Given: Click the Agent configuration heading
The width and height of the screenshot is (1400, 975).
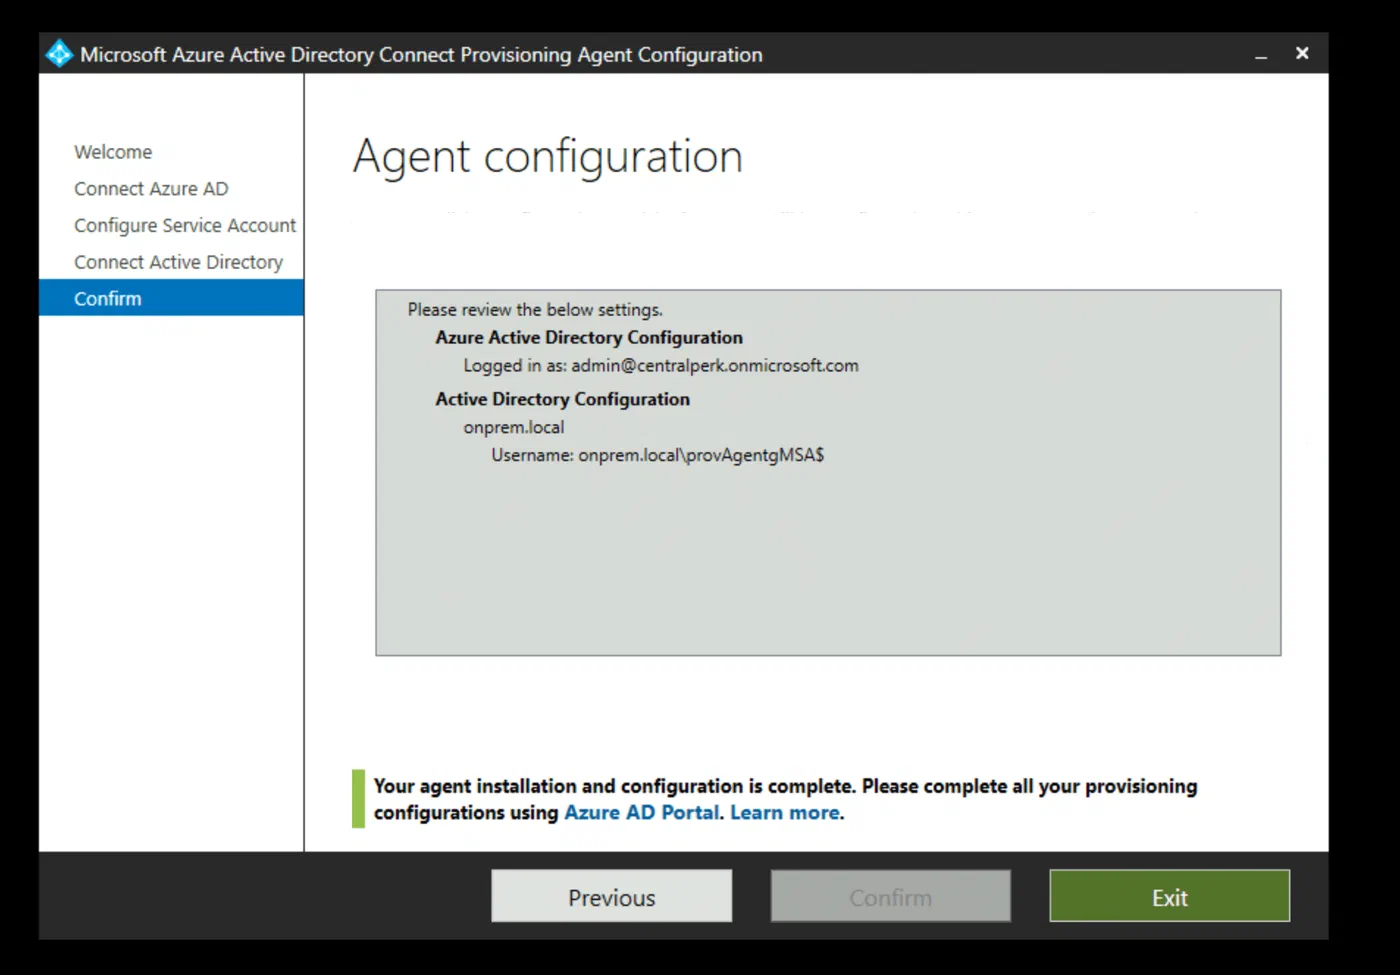Looking at the screenshot, I should tap(548, 157).
